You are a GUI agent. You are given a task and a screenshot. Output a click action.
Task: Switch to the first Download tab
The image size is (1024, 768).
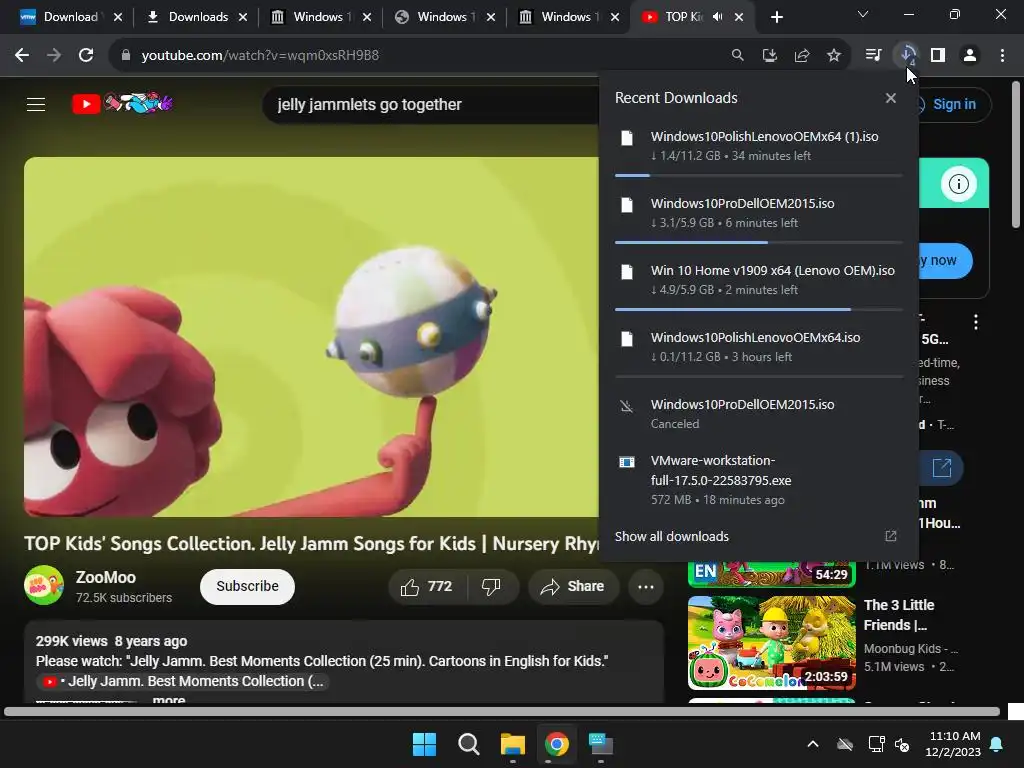coord(71,17)
